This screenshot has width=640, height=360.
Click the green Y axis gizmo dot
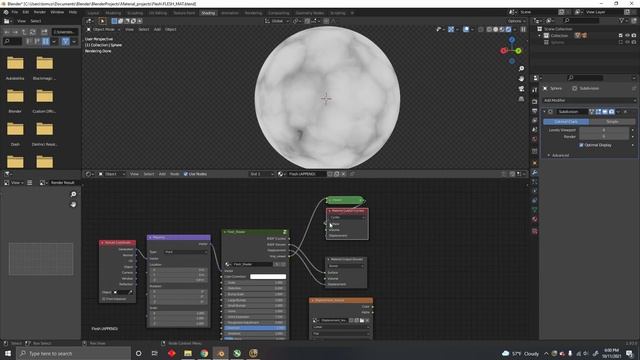click(x=518, y=51)
